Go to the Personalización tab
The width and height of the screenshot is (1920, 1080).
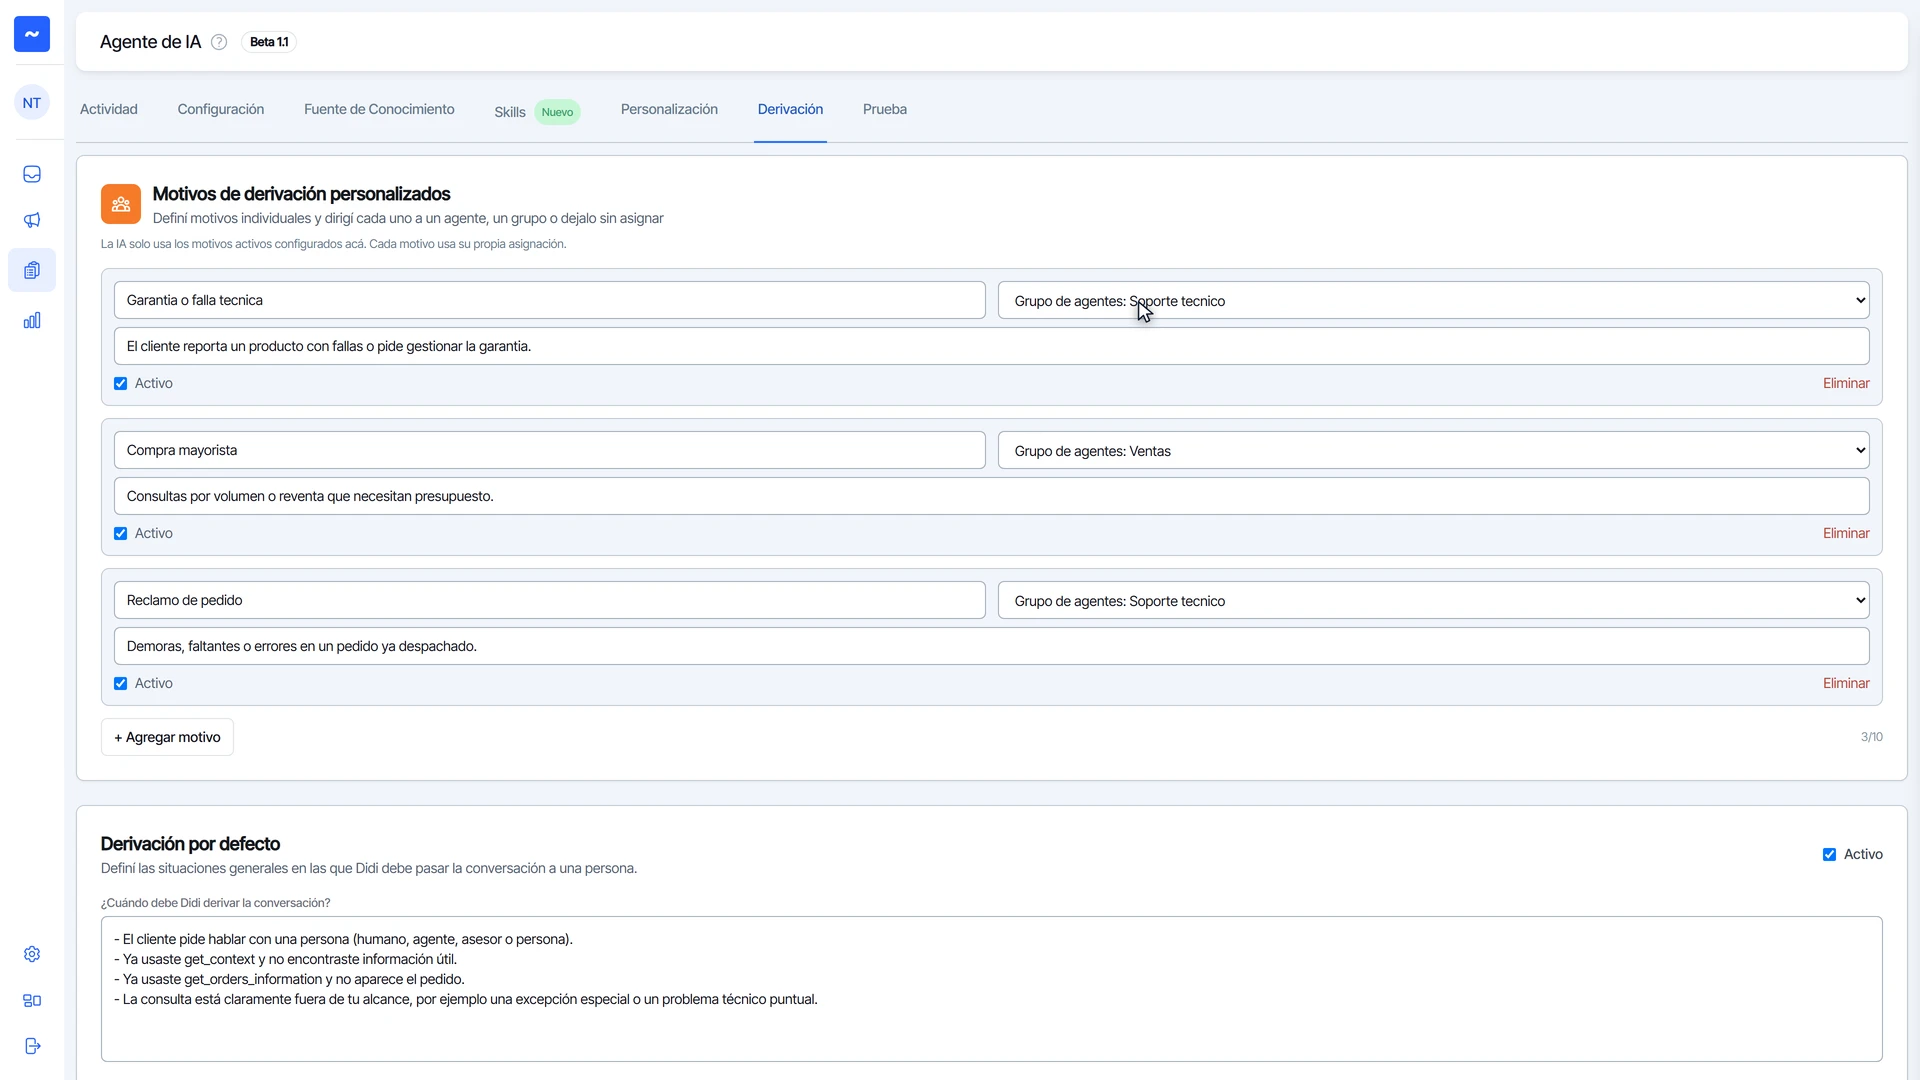click(x=669, y=109)
